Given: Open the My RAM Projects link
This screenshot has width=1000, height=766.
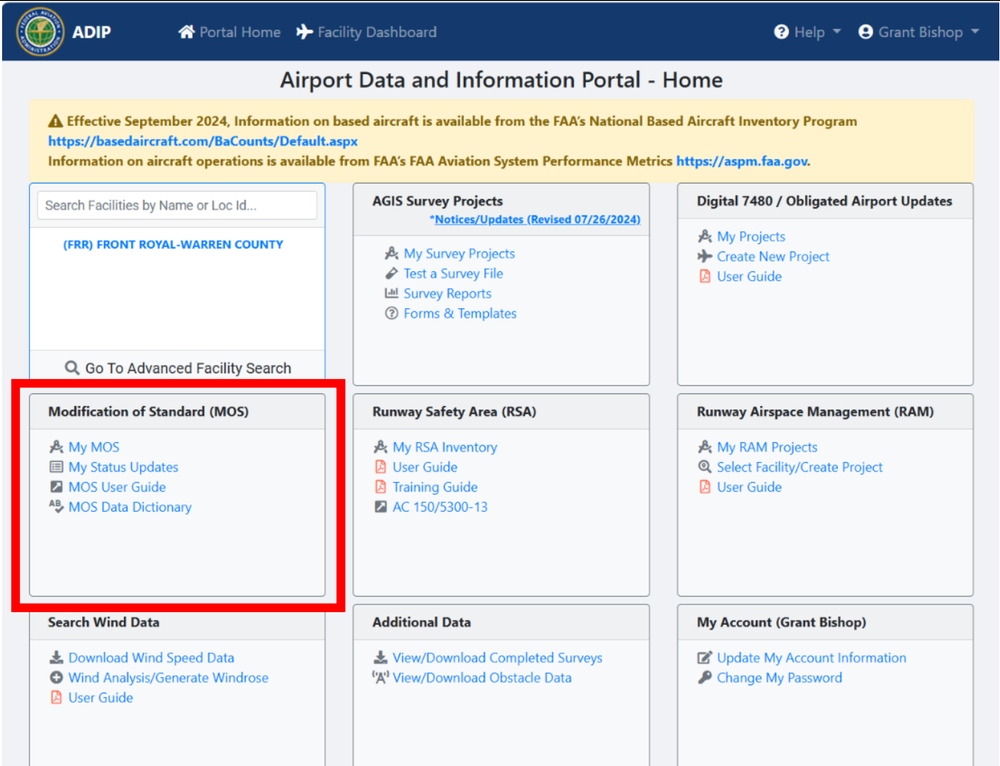Looking at the screenshot, I should point(767,447).
